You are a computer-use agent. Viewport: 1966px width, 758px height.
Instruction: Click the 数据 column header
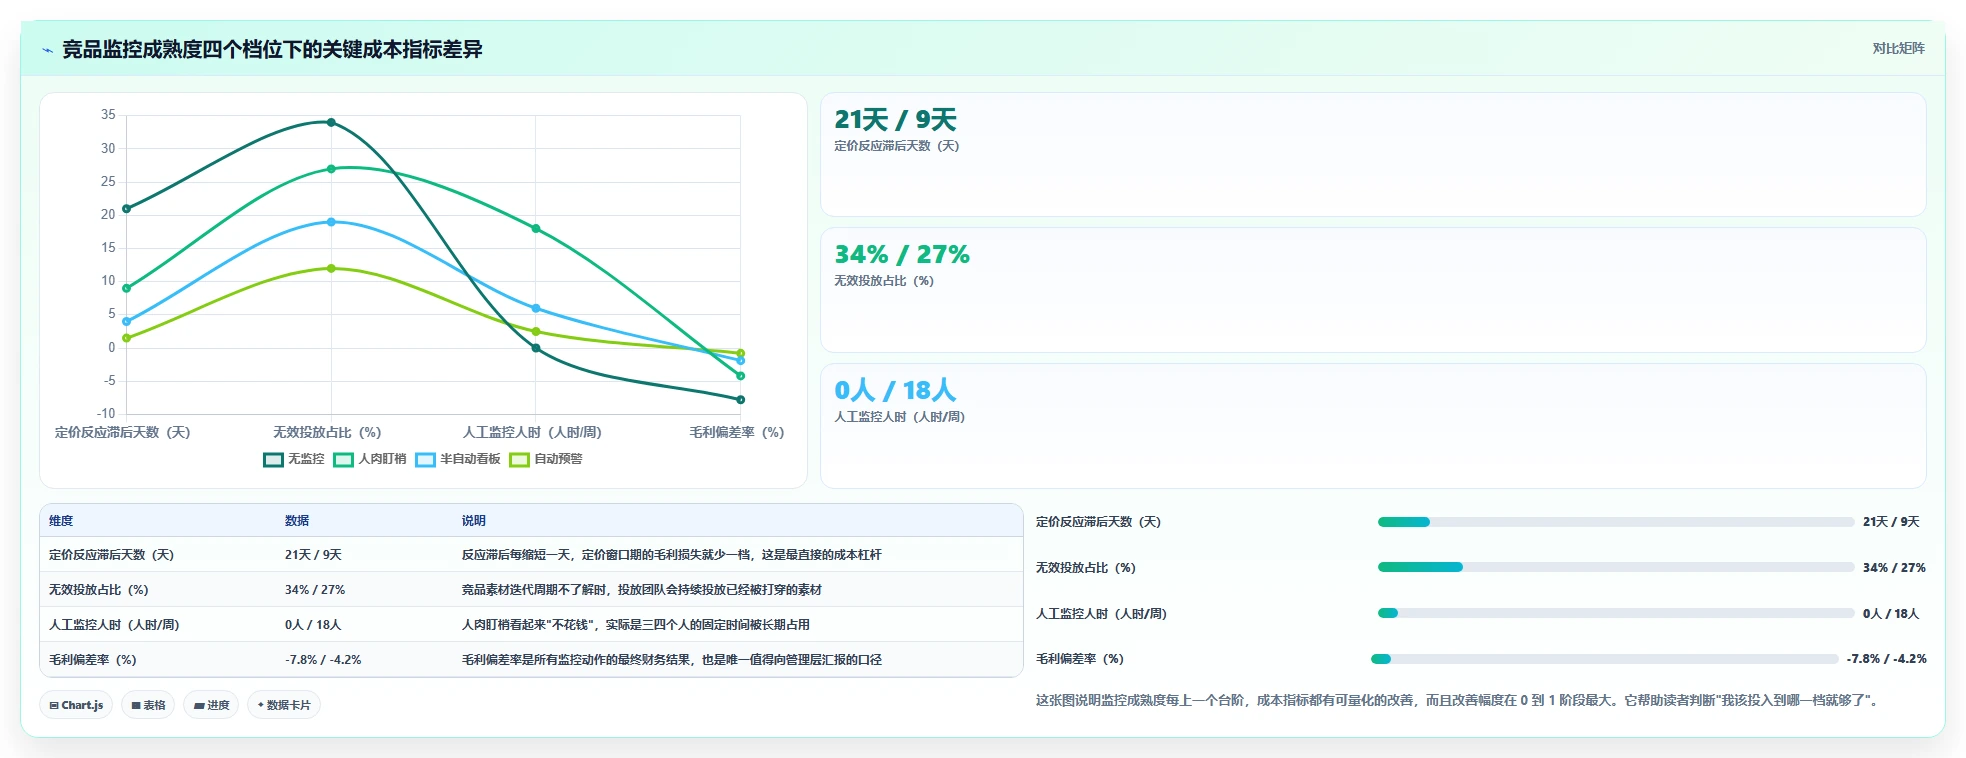(x=297, y=521)
